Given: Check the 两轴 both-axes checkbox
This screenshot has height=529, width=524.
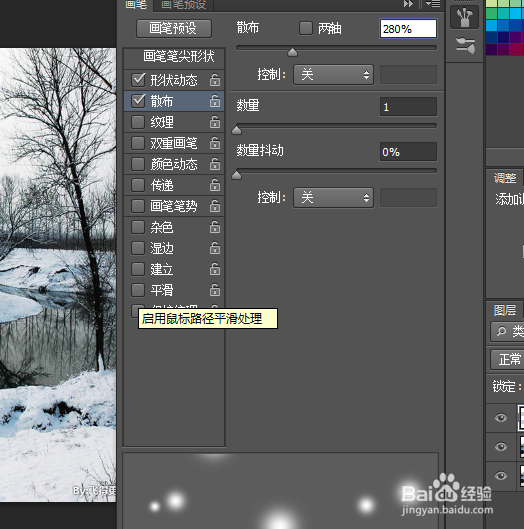Looking at the screenshot, I should coord(306,28).
